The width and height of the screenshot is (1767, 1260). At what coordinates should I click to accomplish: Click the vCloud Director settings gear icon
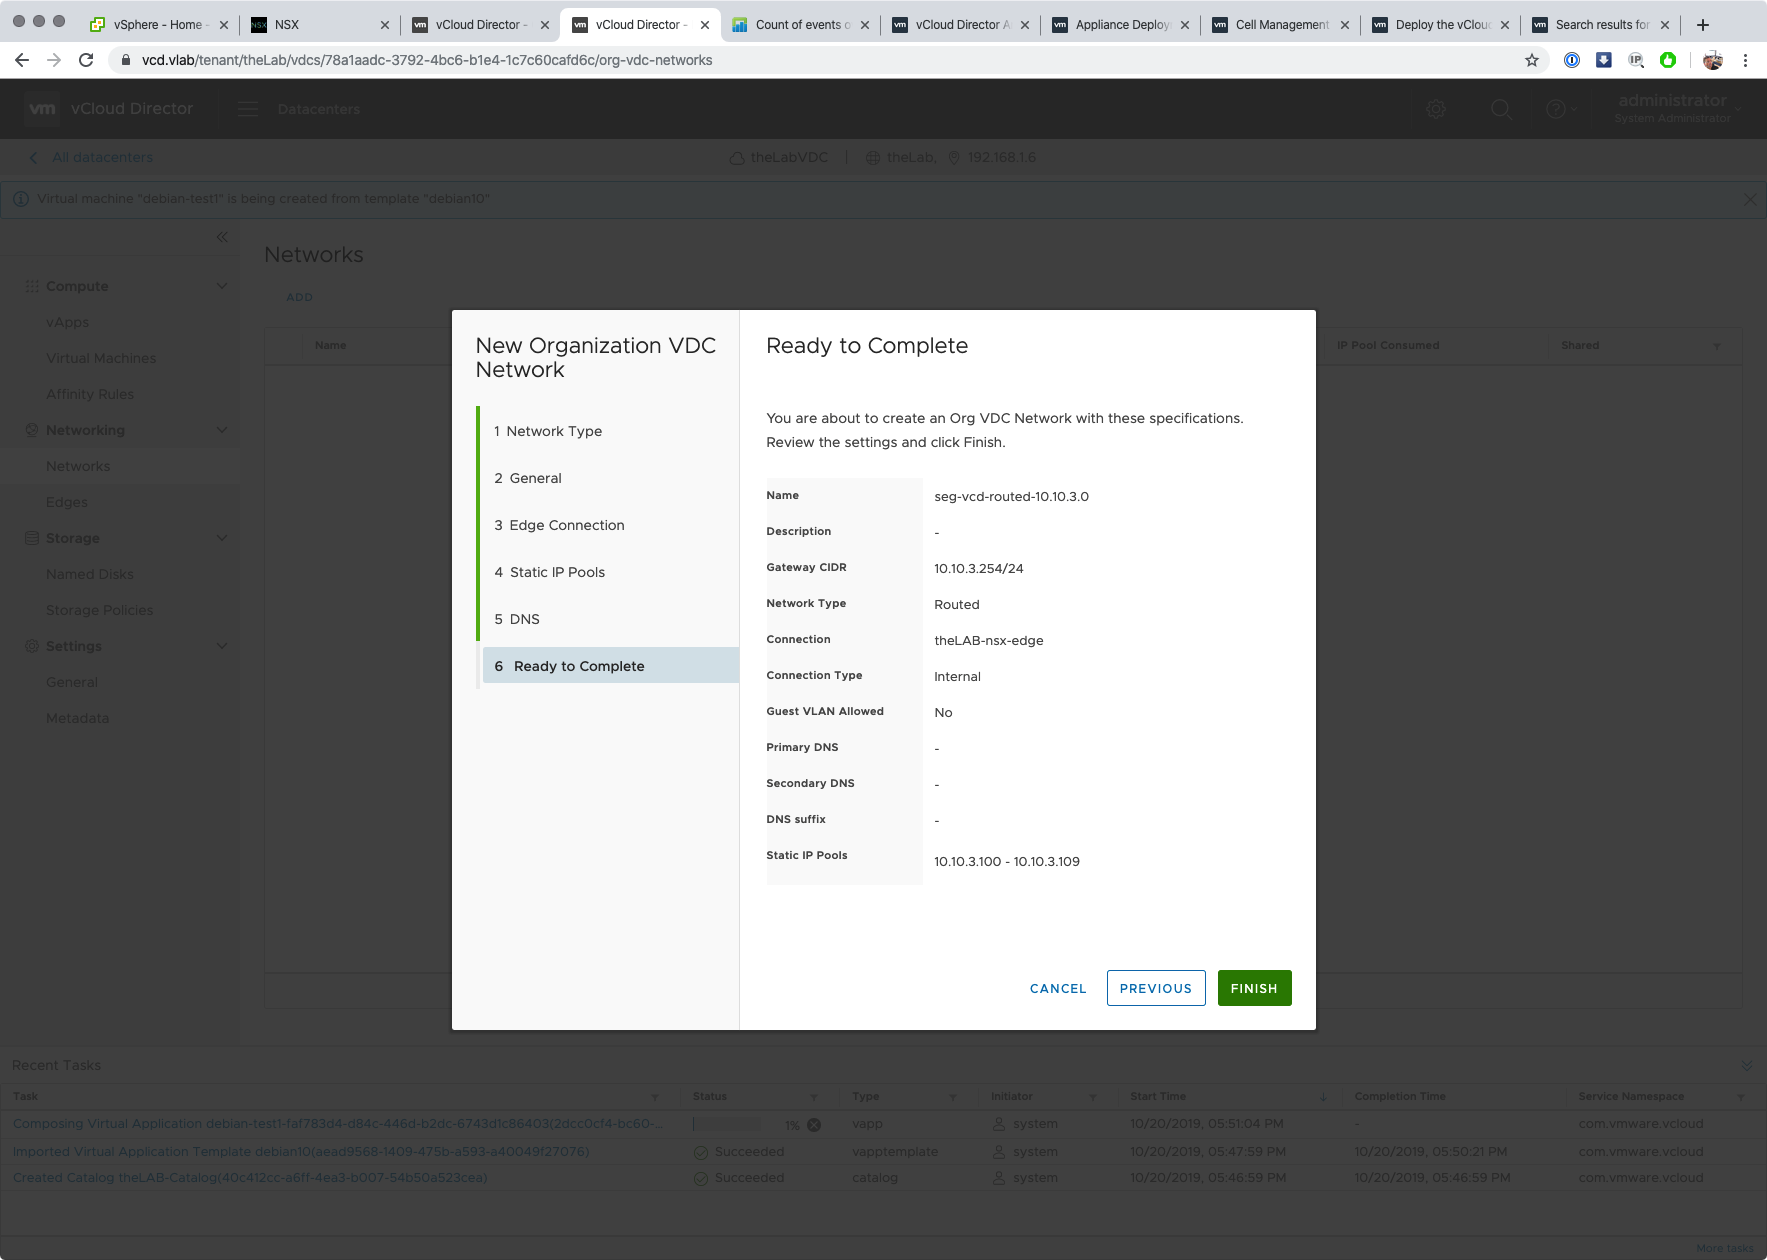tap(1436, 109)
